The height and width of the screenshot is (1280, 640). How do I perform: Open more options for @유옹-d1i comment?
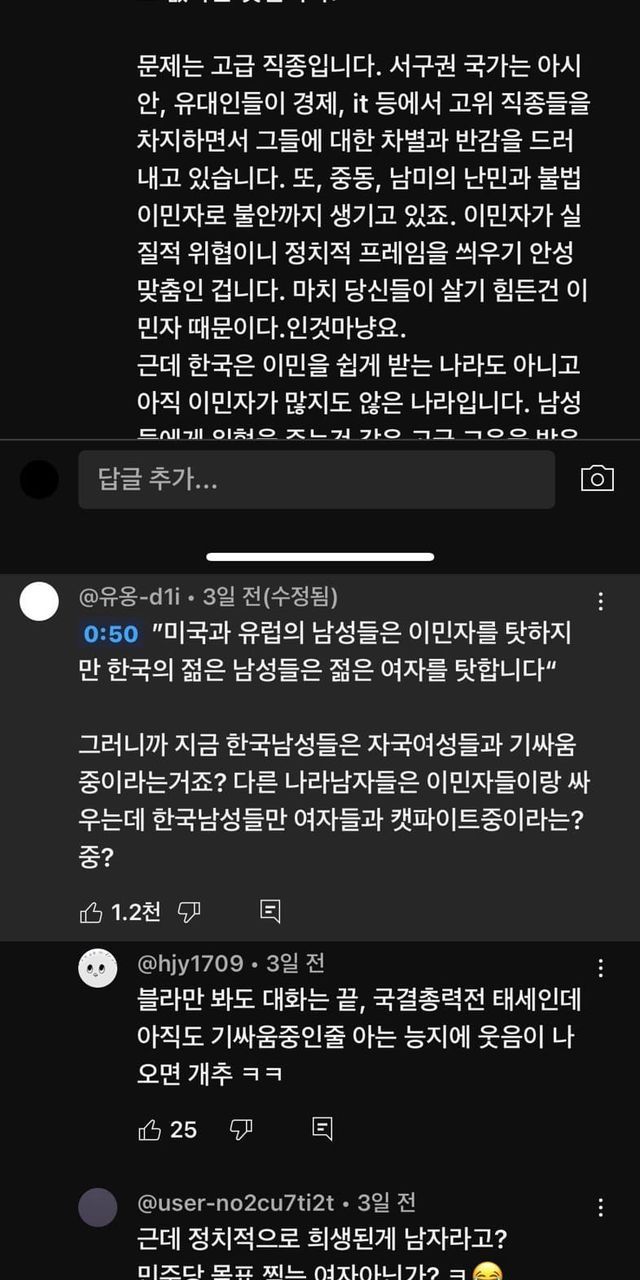coord(600,602)
